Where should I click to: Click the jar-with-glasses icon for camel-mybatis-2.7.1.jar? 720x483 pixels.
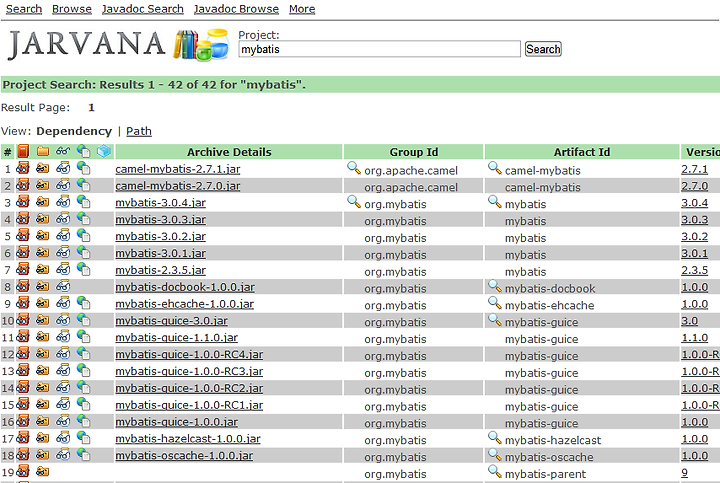pyautogui.click(x=63, y=168)
